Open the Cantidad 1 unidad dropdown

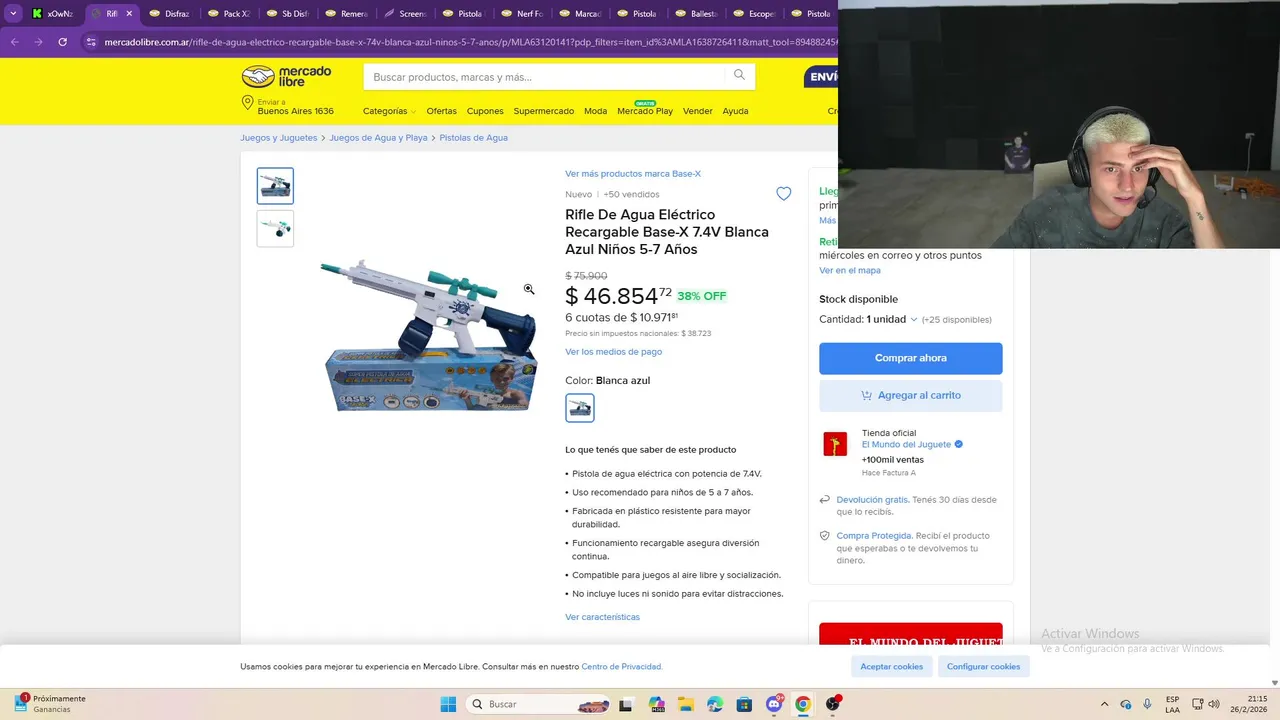click(892, 319)
